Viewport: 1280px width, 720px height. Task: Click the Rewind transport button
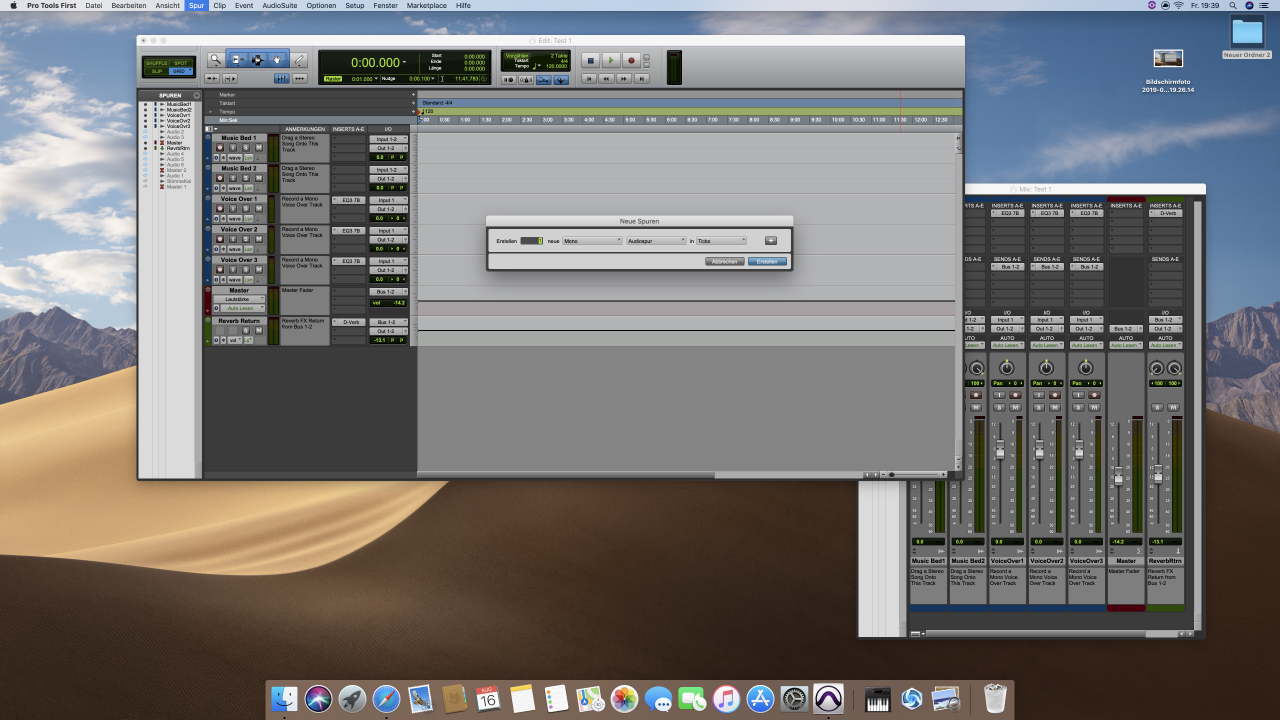tap(607, 78)
